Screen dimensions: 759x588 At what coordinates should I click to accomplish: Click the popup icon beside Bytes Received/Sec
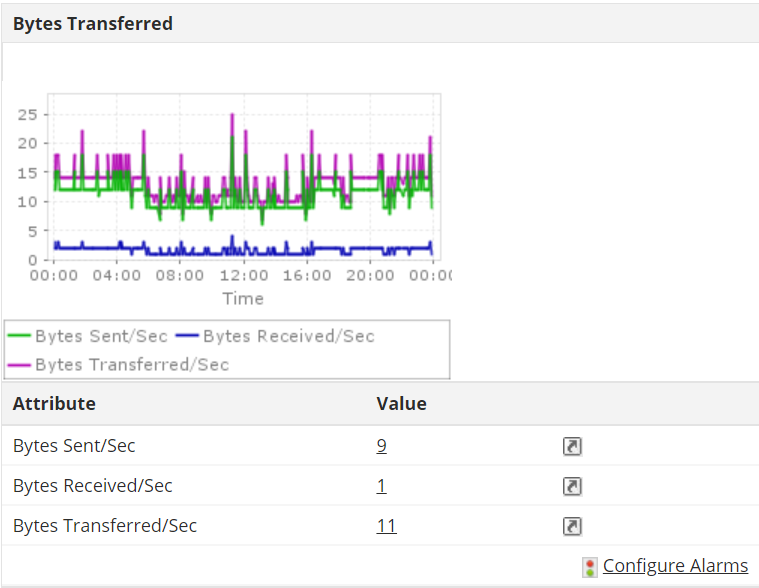pos(572,486)
